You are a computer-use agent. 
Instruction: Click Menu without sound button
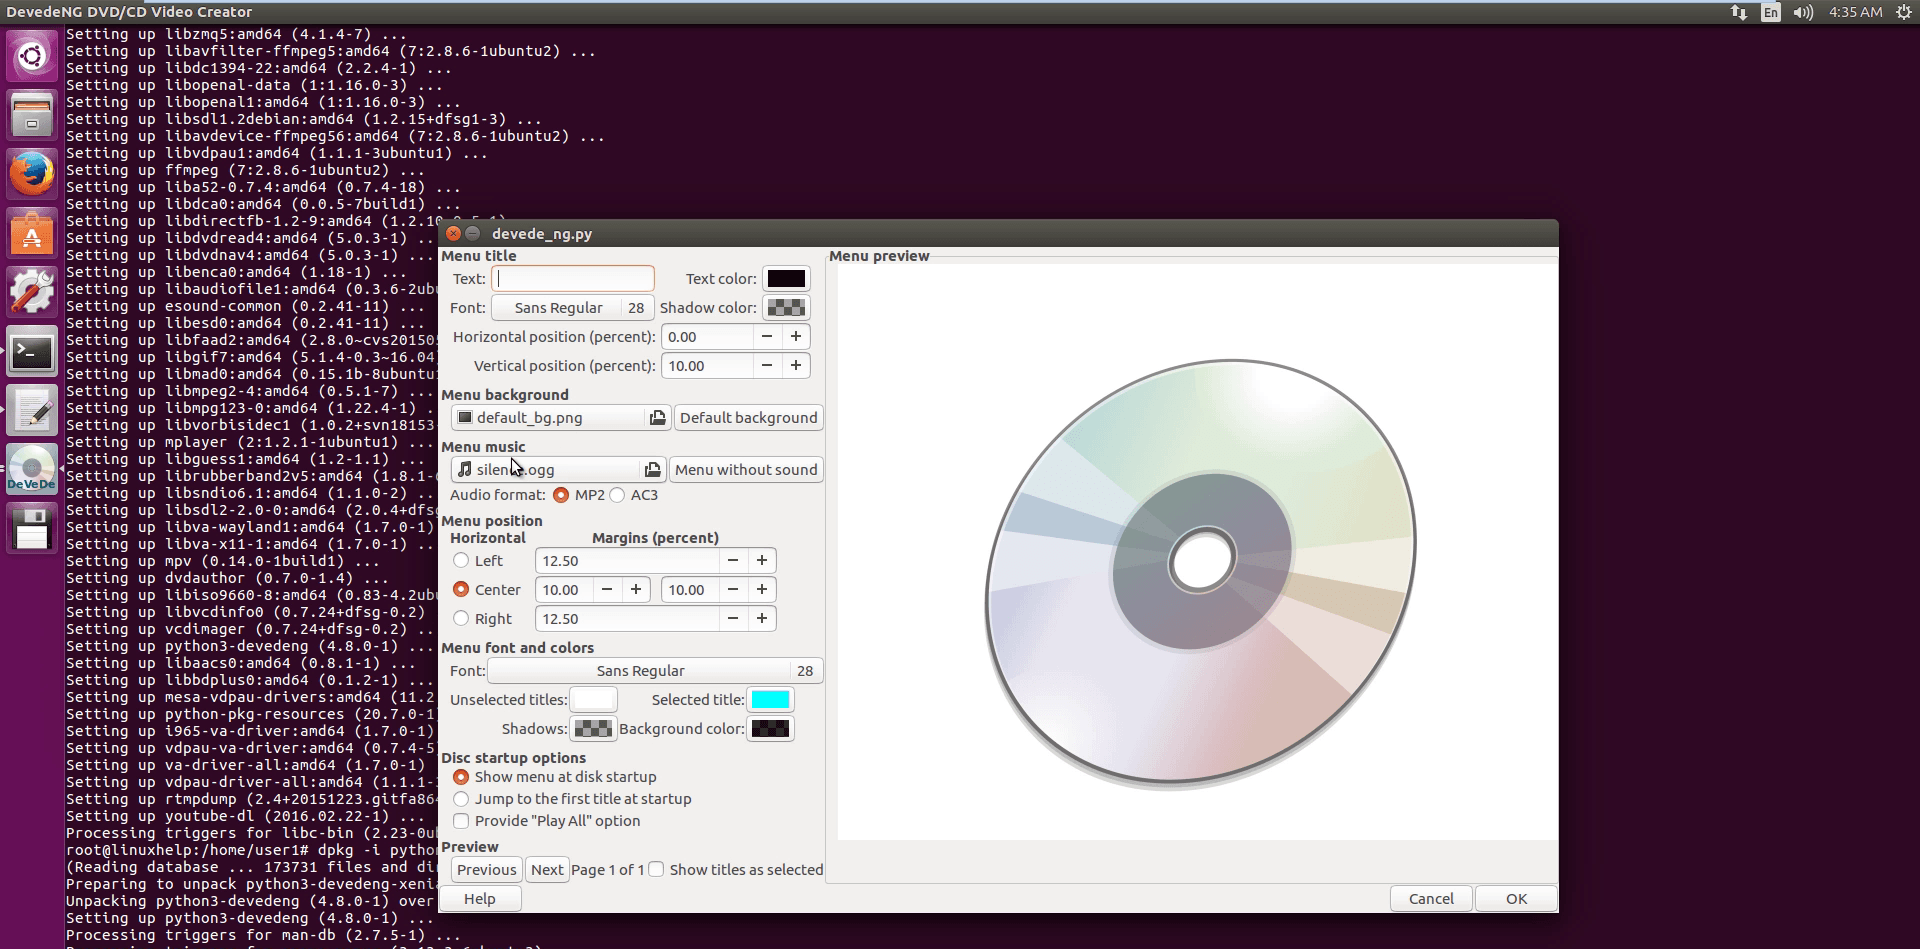[746, 470]
